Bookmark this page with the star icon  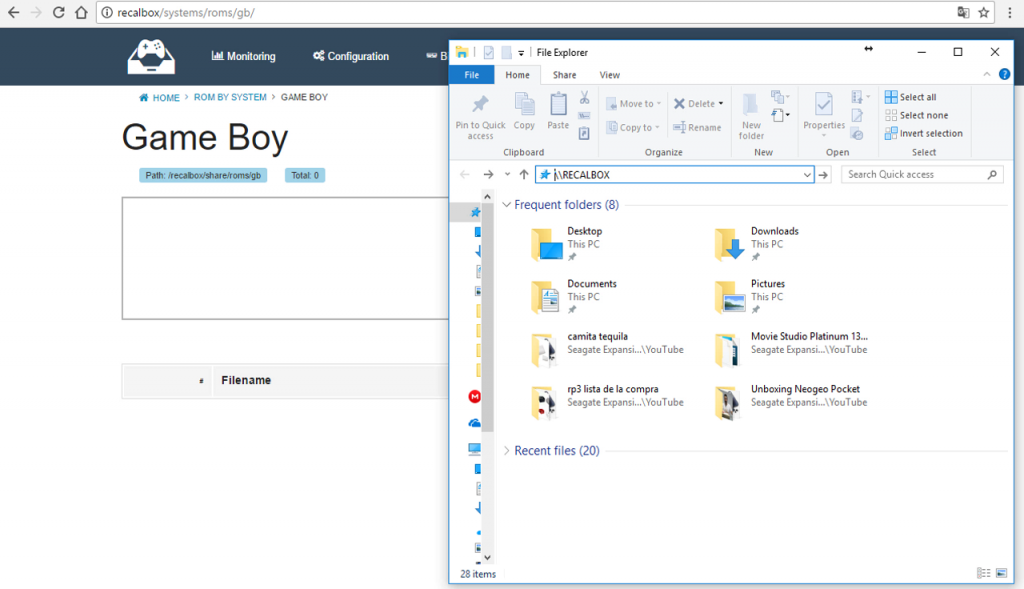click(x=984, y=13)
